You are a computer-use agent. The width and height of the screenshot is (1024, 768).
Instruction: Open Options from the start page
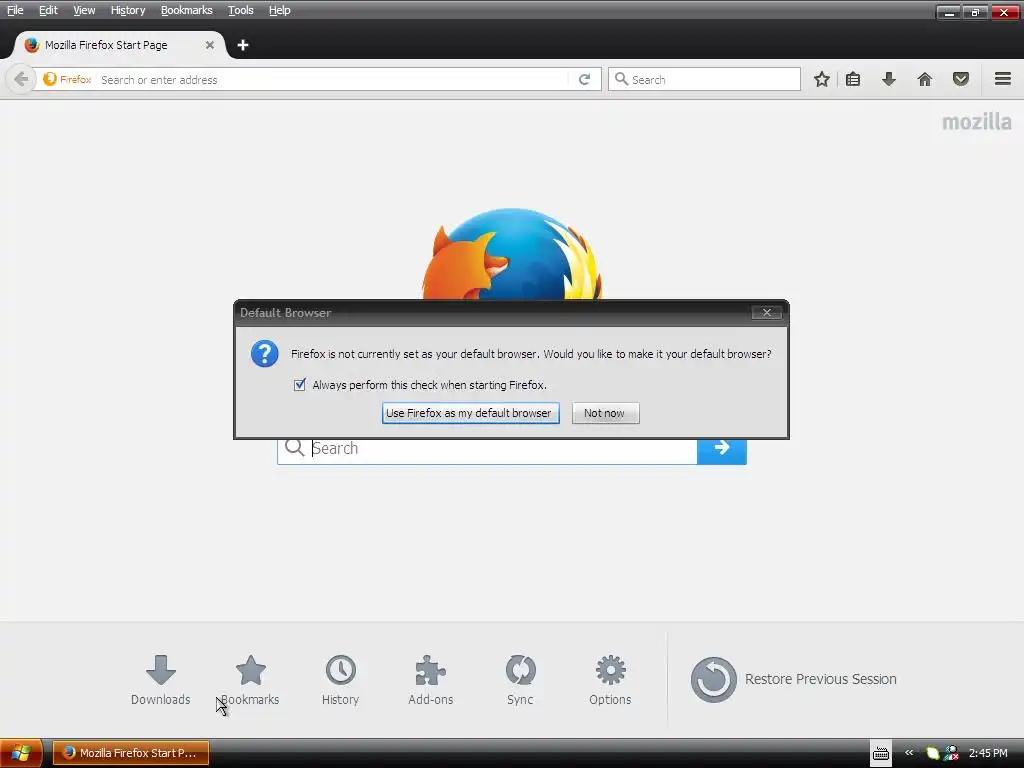pyautogui.click(x=610, y=679)
